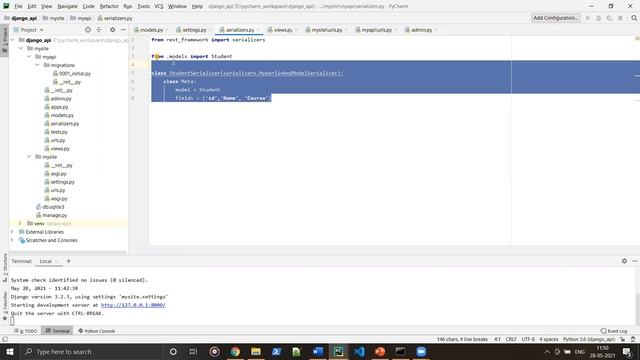Open the Python Console tool window

(96, 331)
